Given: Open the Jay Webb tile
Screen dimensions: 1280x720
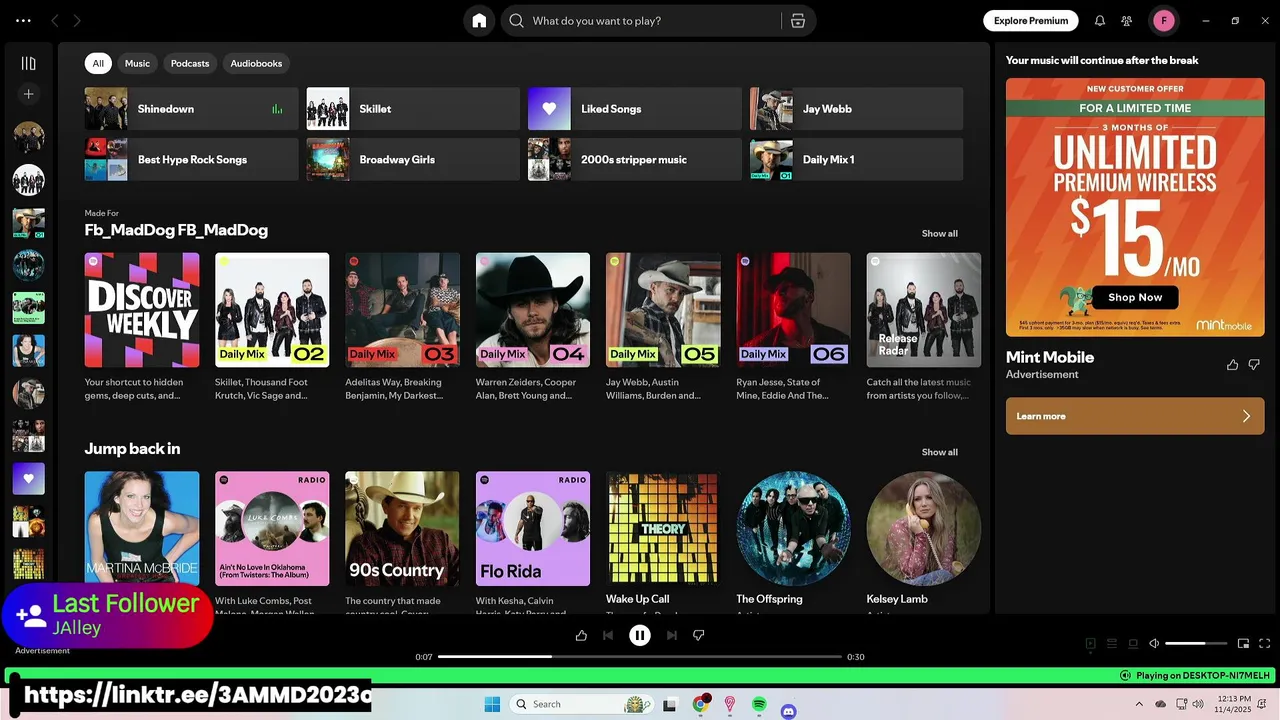Looking at the screenshot, I should coord(857,109).
